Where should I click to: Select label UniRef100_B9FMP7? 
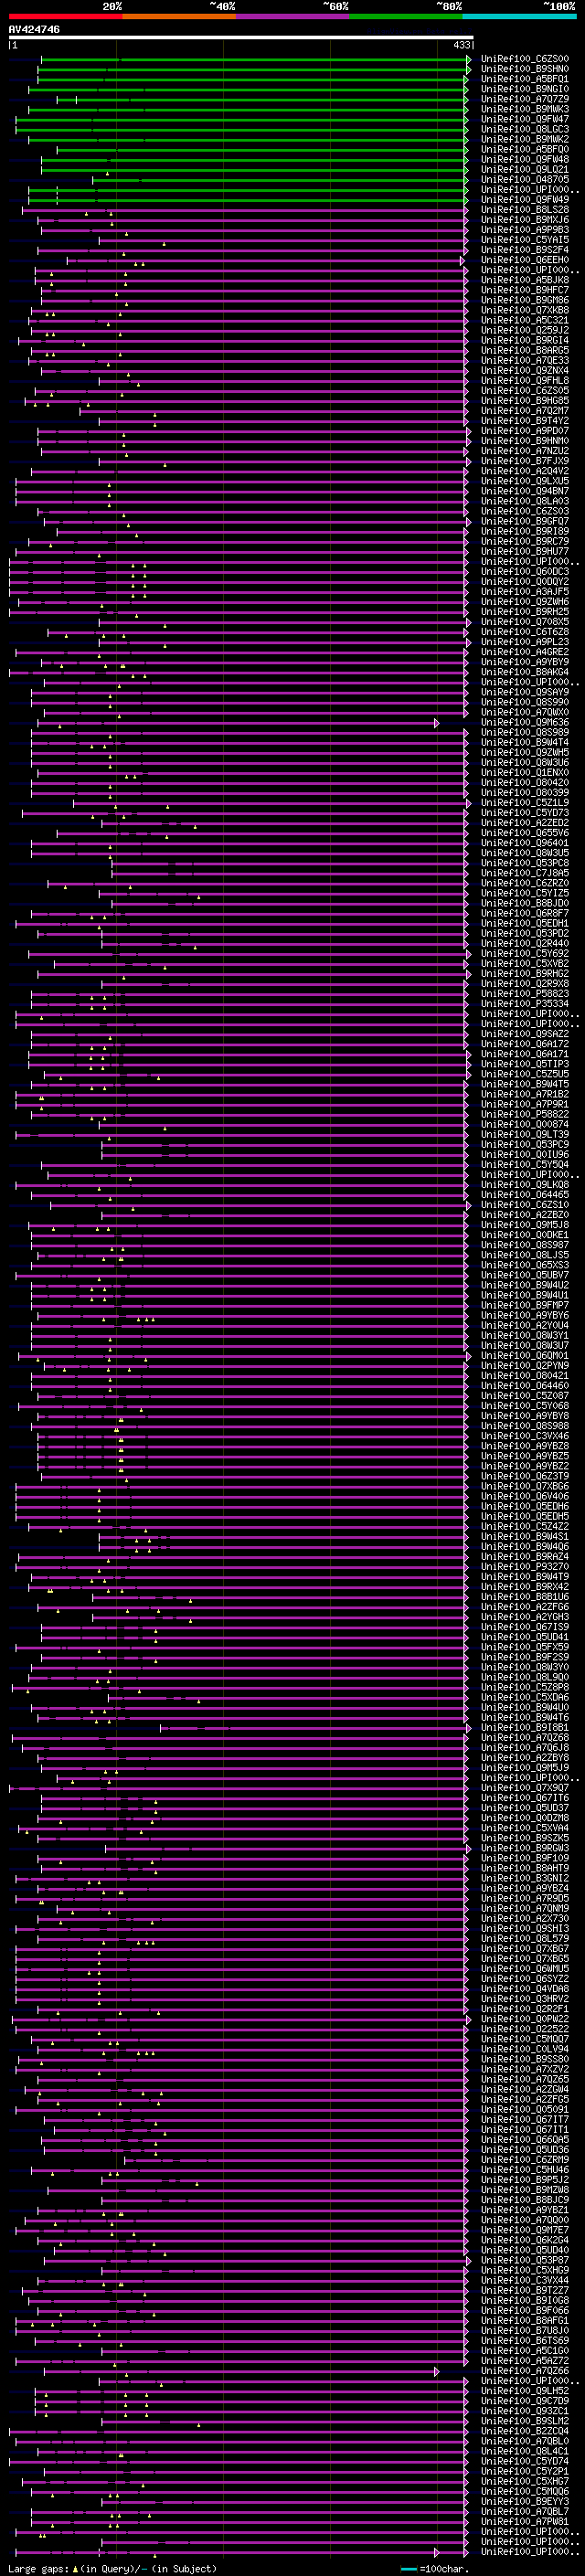point(525,1305)
